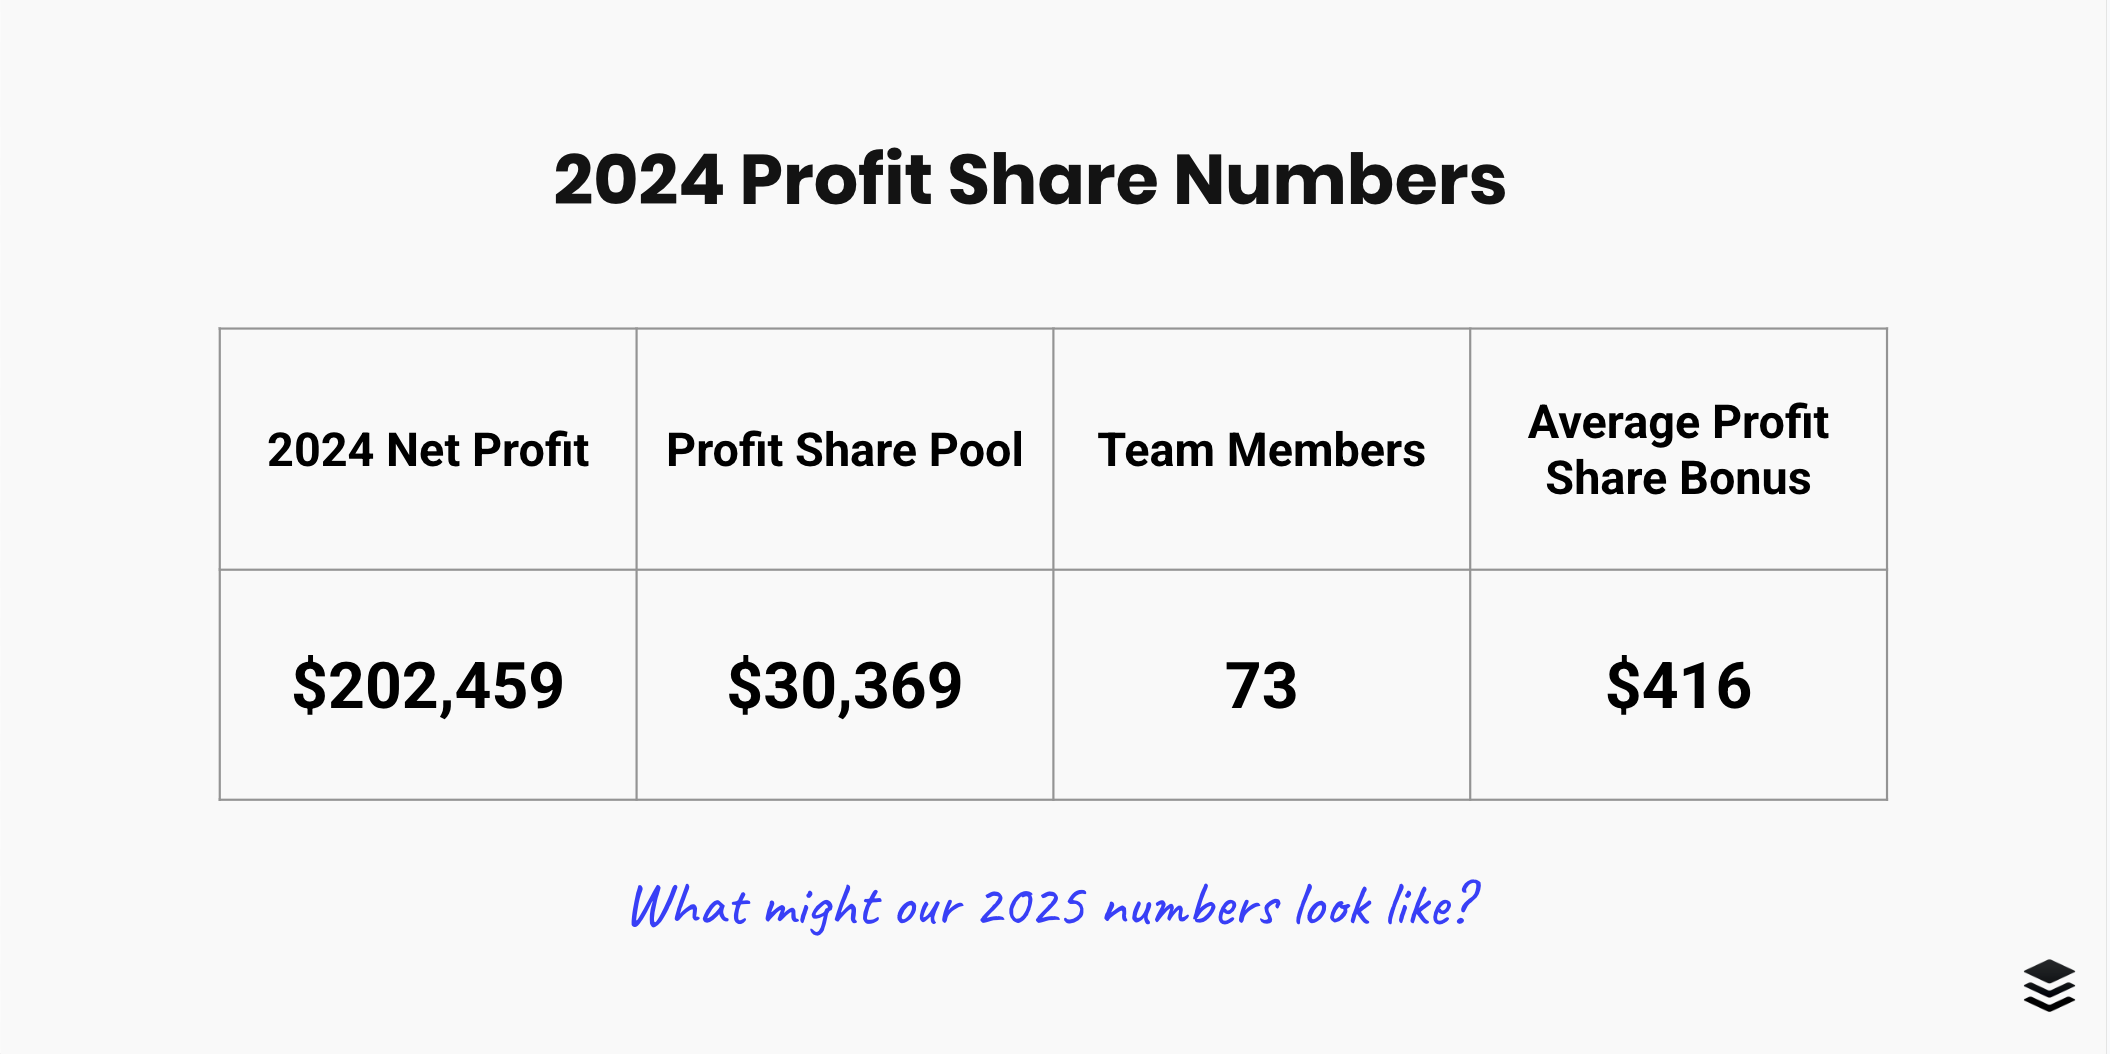2110x1054 pixels.
Task: Click the 'Team Members' column header
Action: pos(1261,449)
